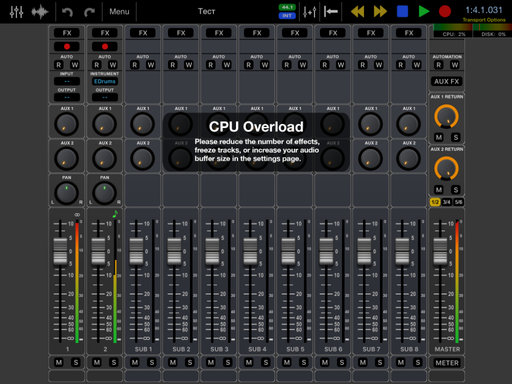
Task: Stop playback with the blue square
Action: point(402,11)
